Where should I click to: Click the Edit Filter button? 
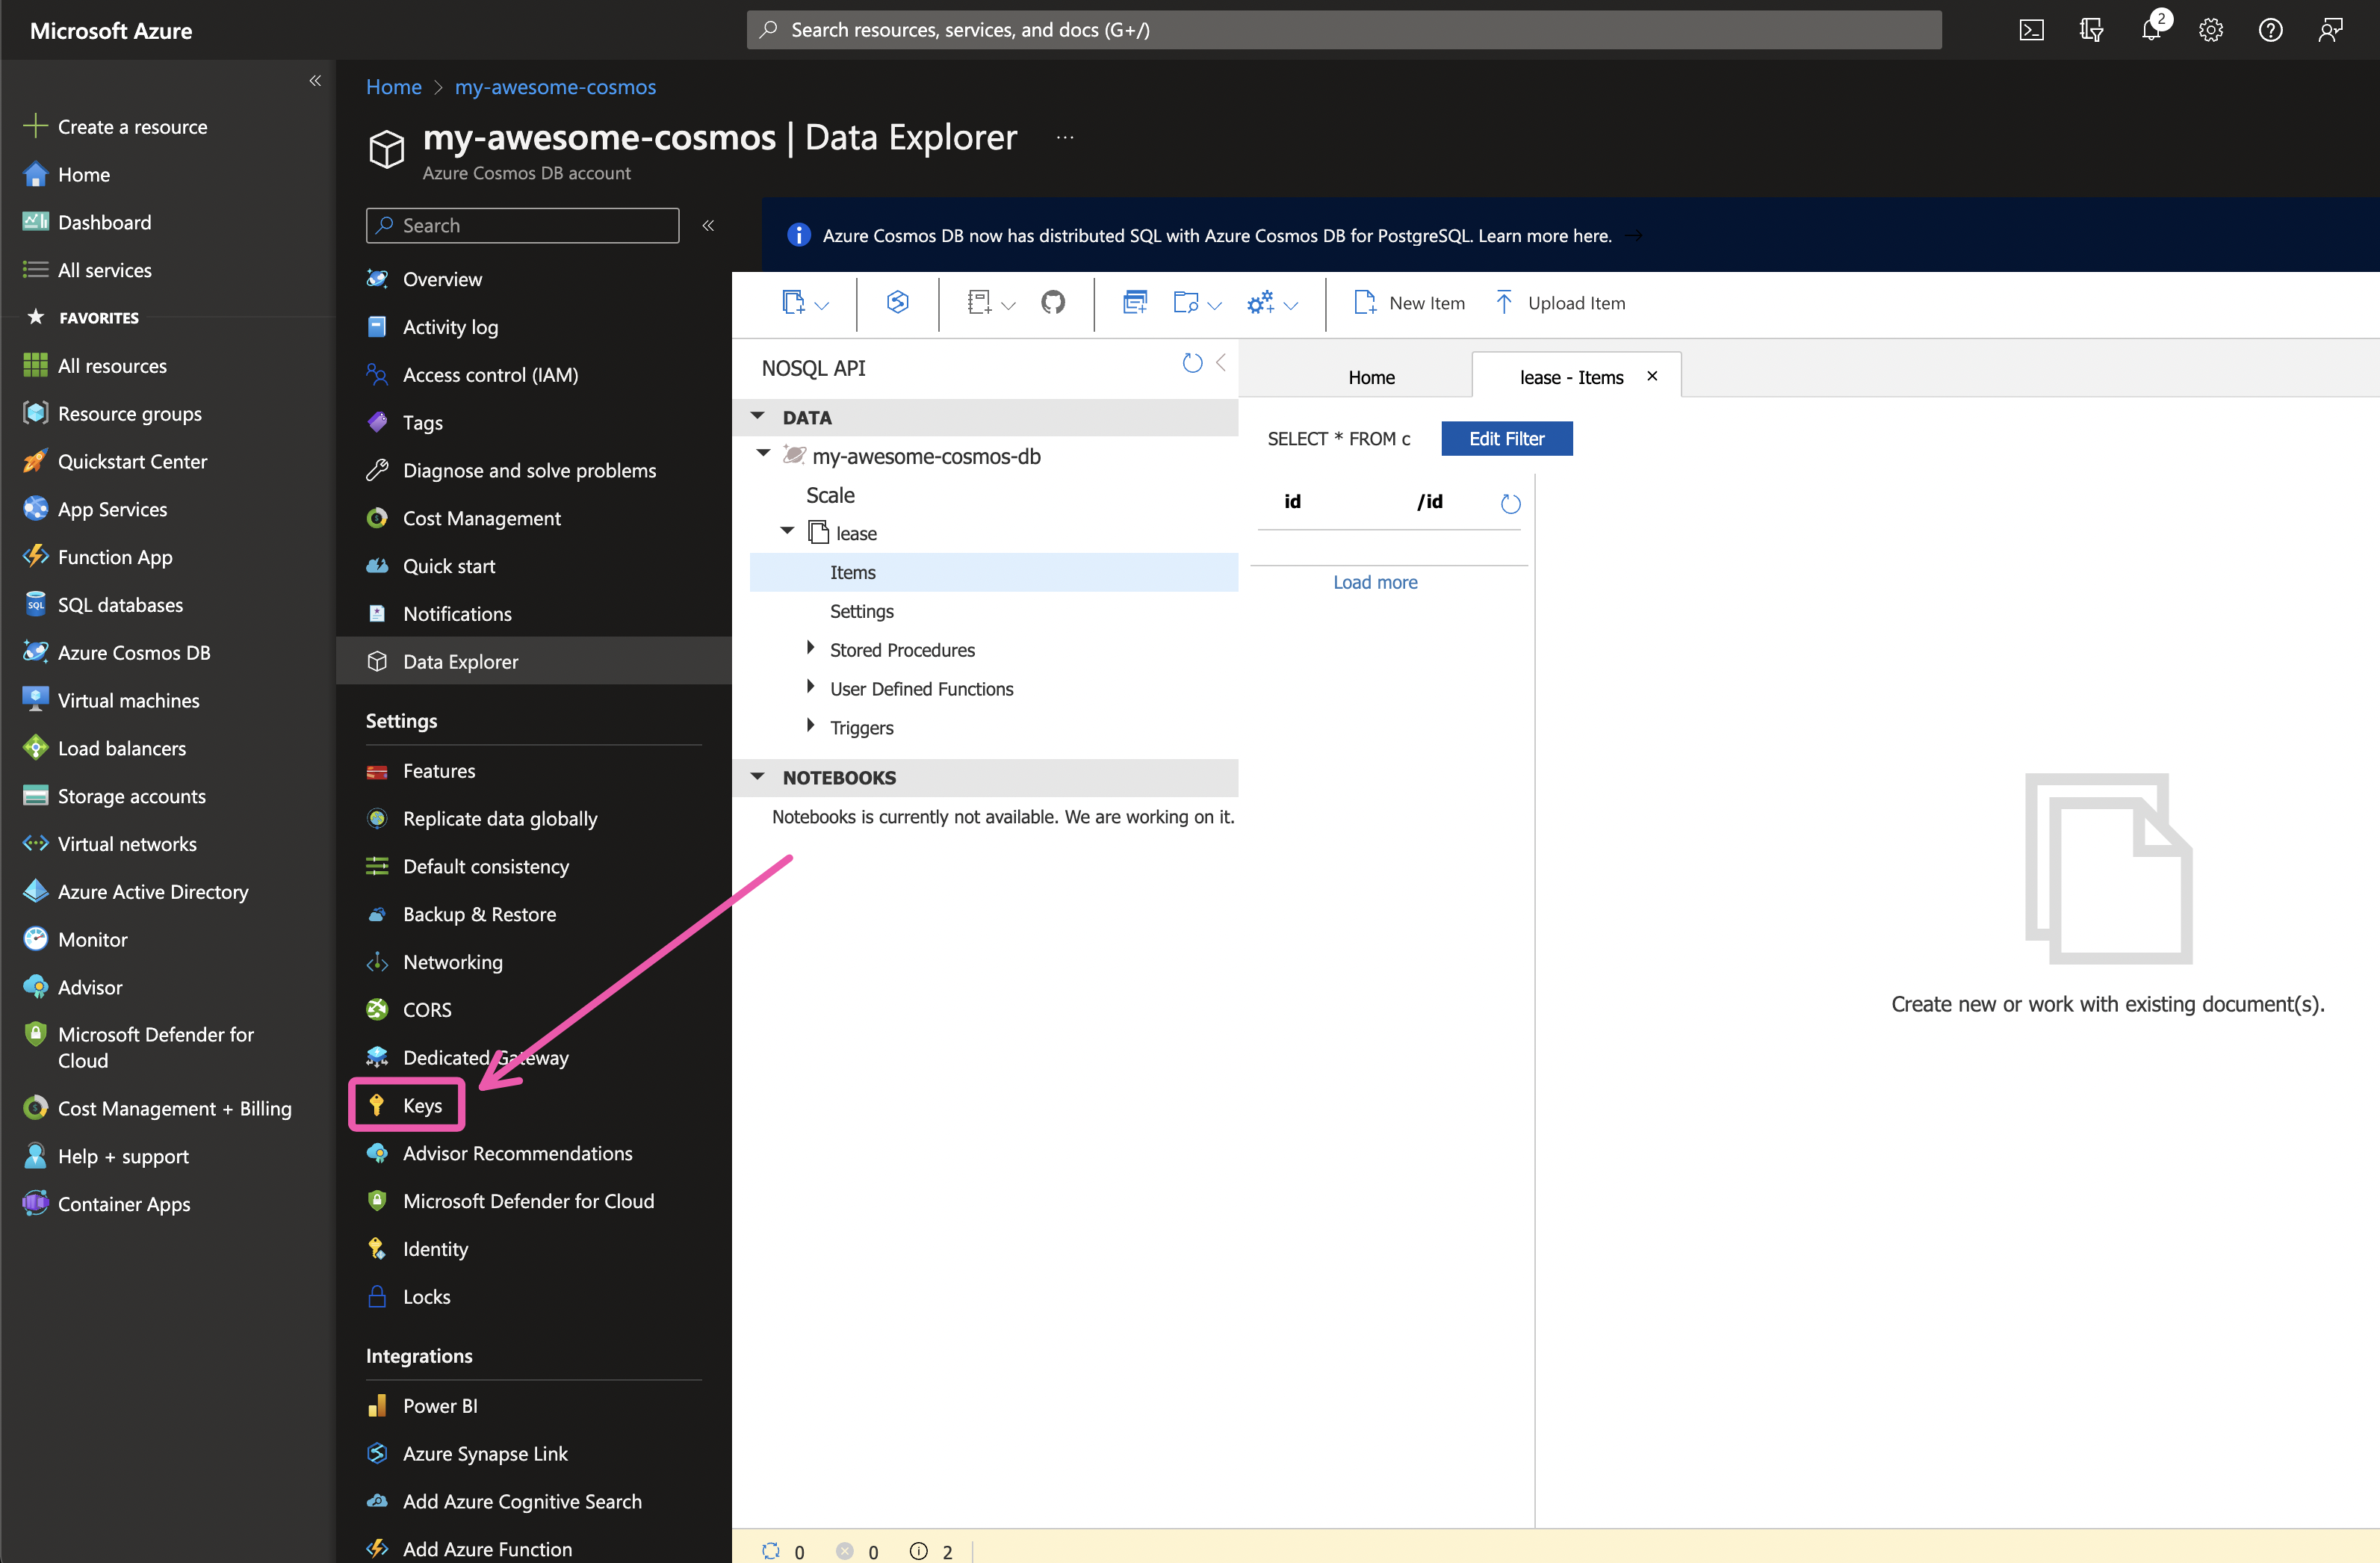(x=1505, y=438)
